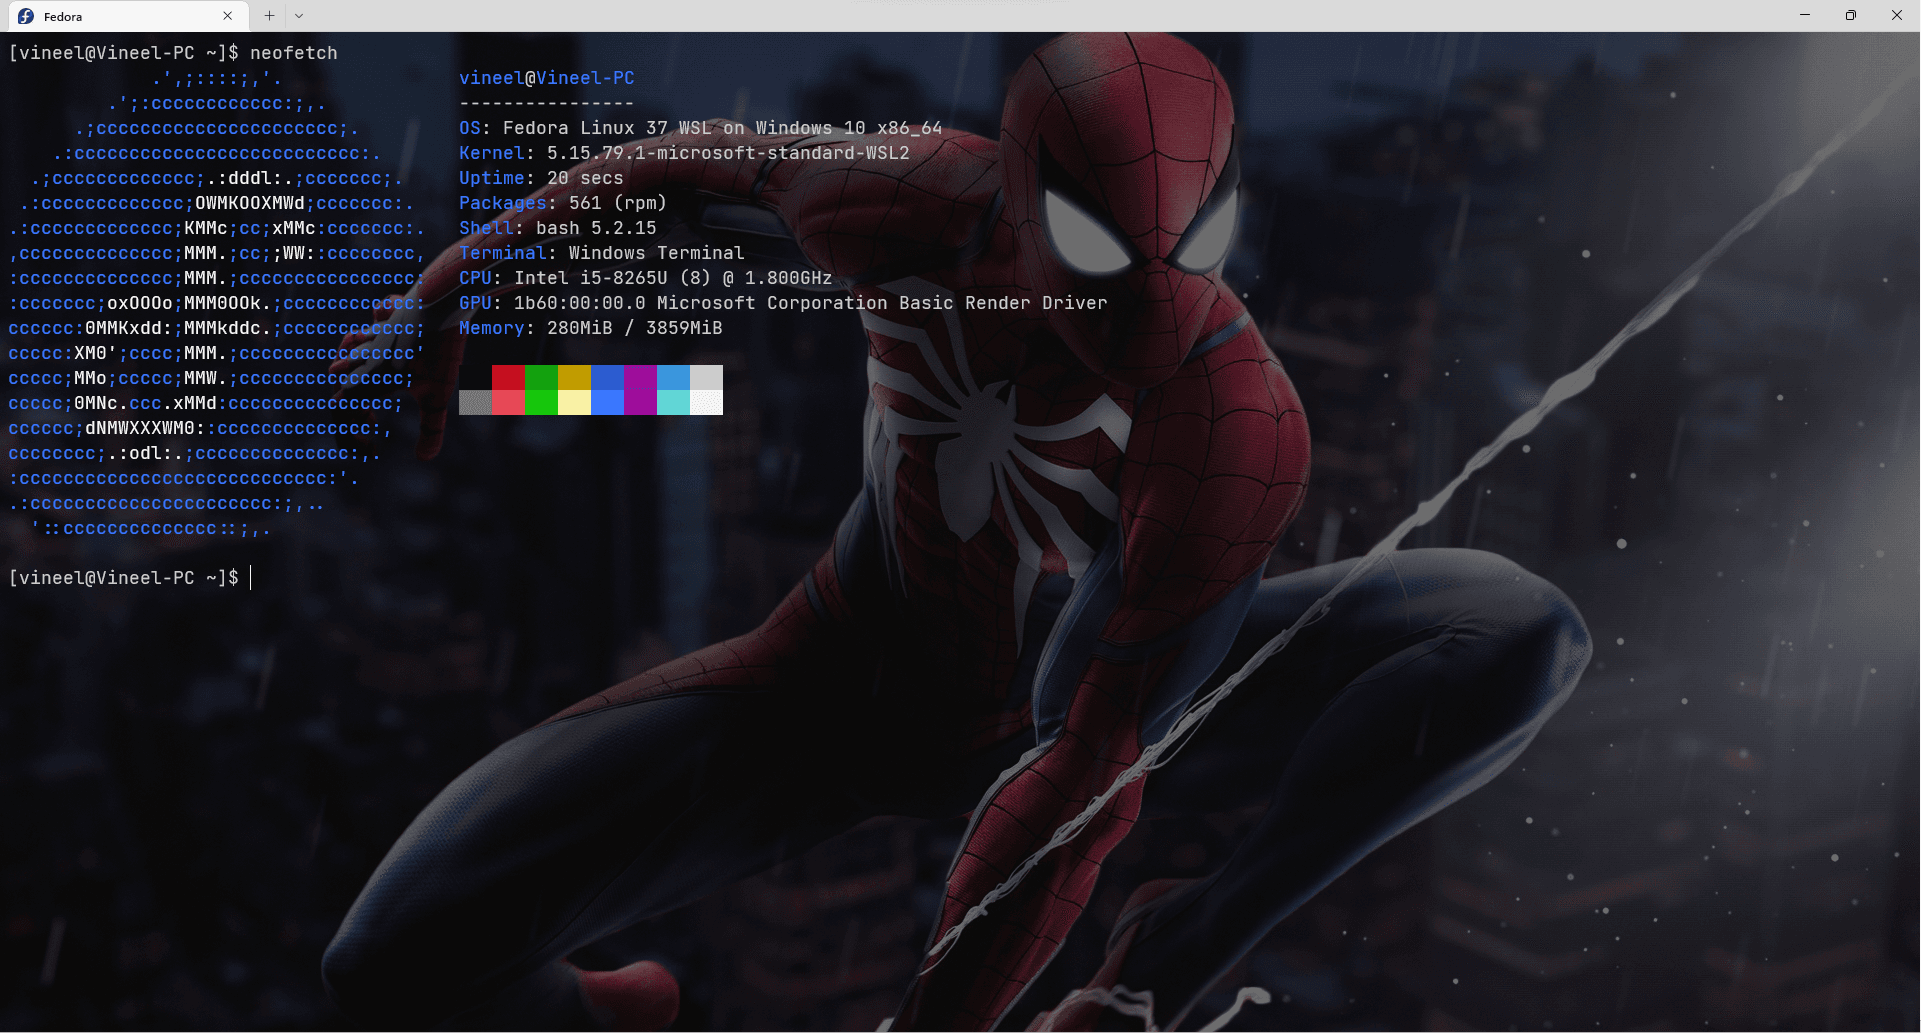
Task: Click the red color block in neofetch palette
Action: click(508, 377)
